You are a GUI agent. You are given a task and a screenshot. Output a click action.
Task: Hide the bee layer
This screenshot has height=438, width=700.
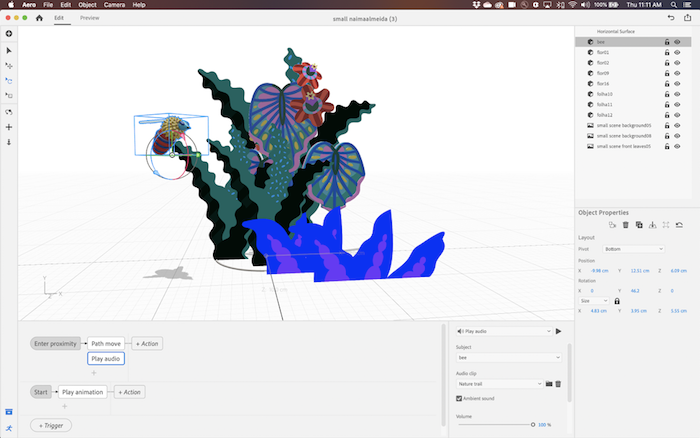click(x=677, y=42)
